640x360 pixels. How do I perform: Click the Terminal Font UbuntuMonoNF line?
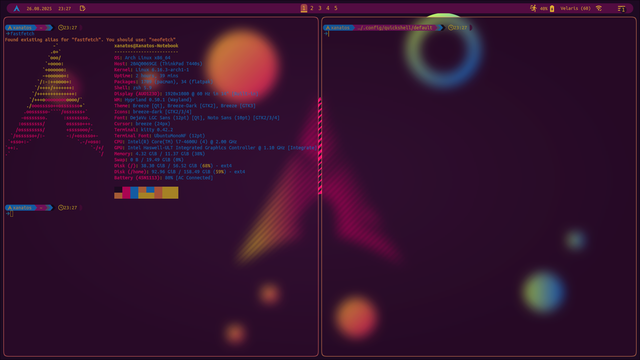point(160,136)
